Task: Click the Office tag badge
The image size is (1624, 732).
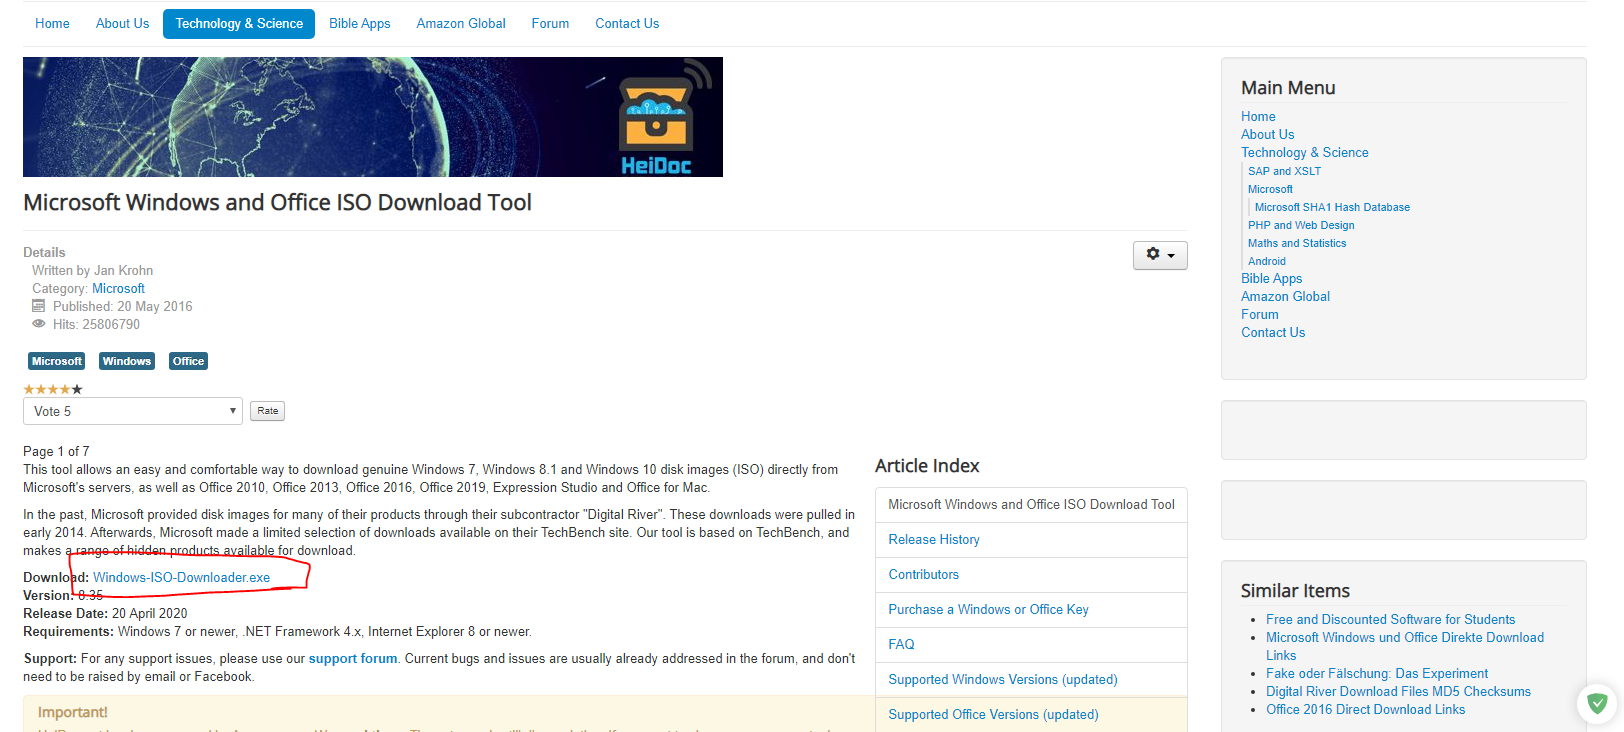Action: tap(188, 361)
